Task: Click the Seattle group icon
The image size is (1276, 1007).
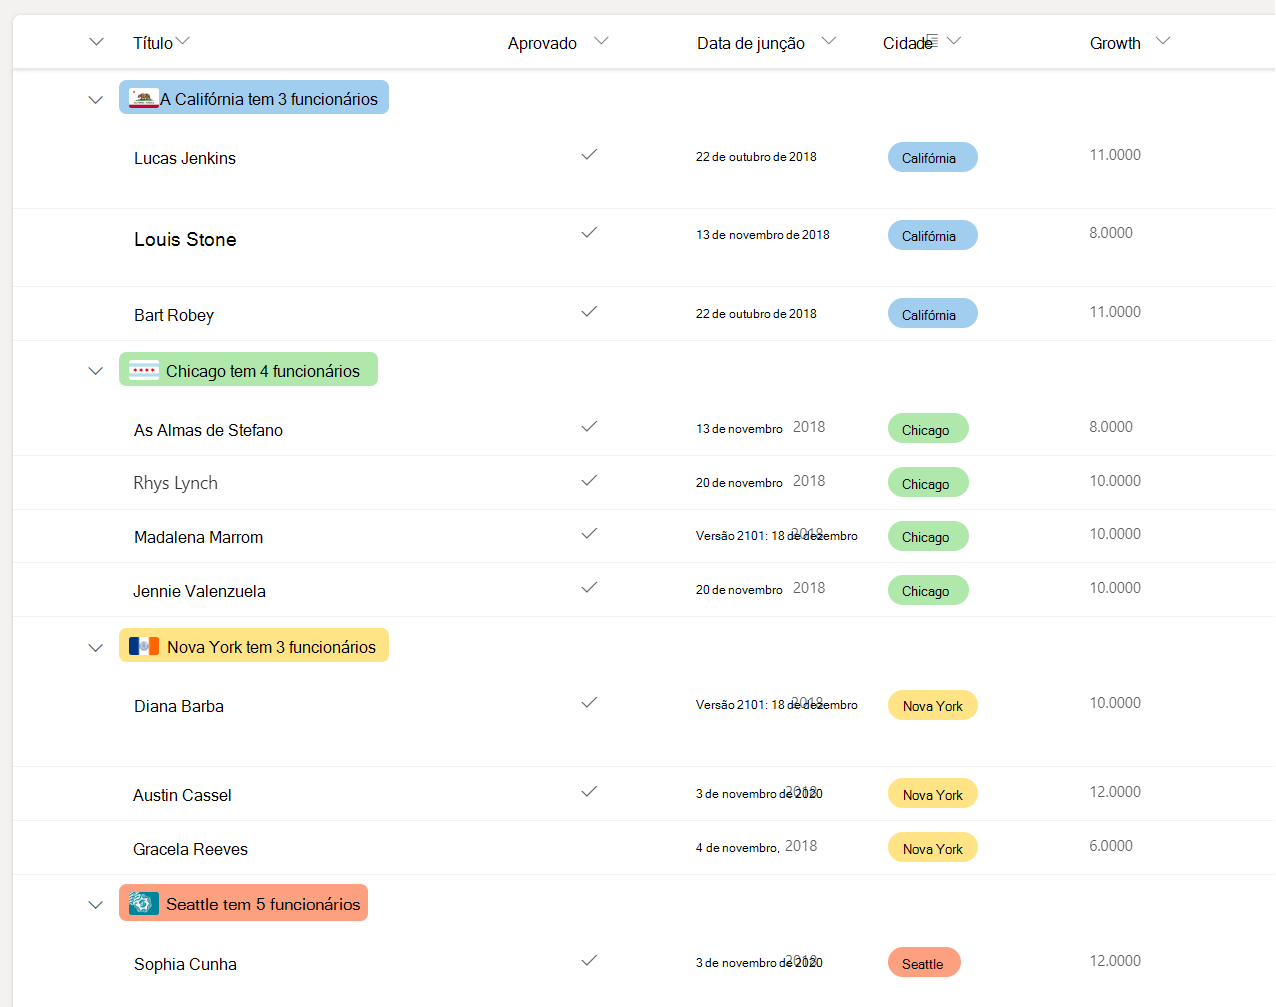Action: pos(144,903)
